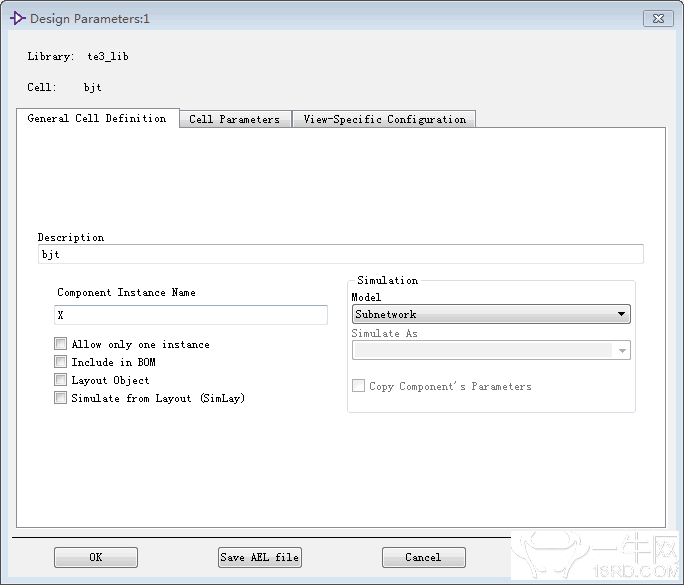Enable Simulate from Layout (SimLay)
Viewport: 684px width, 585px height.
click(x=61, y=397)
